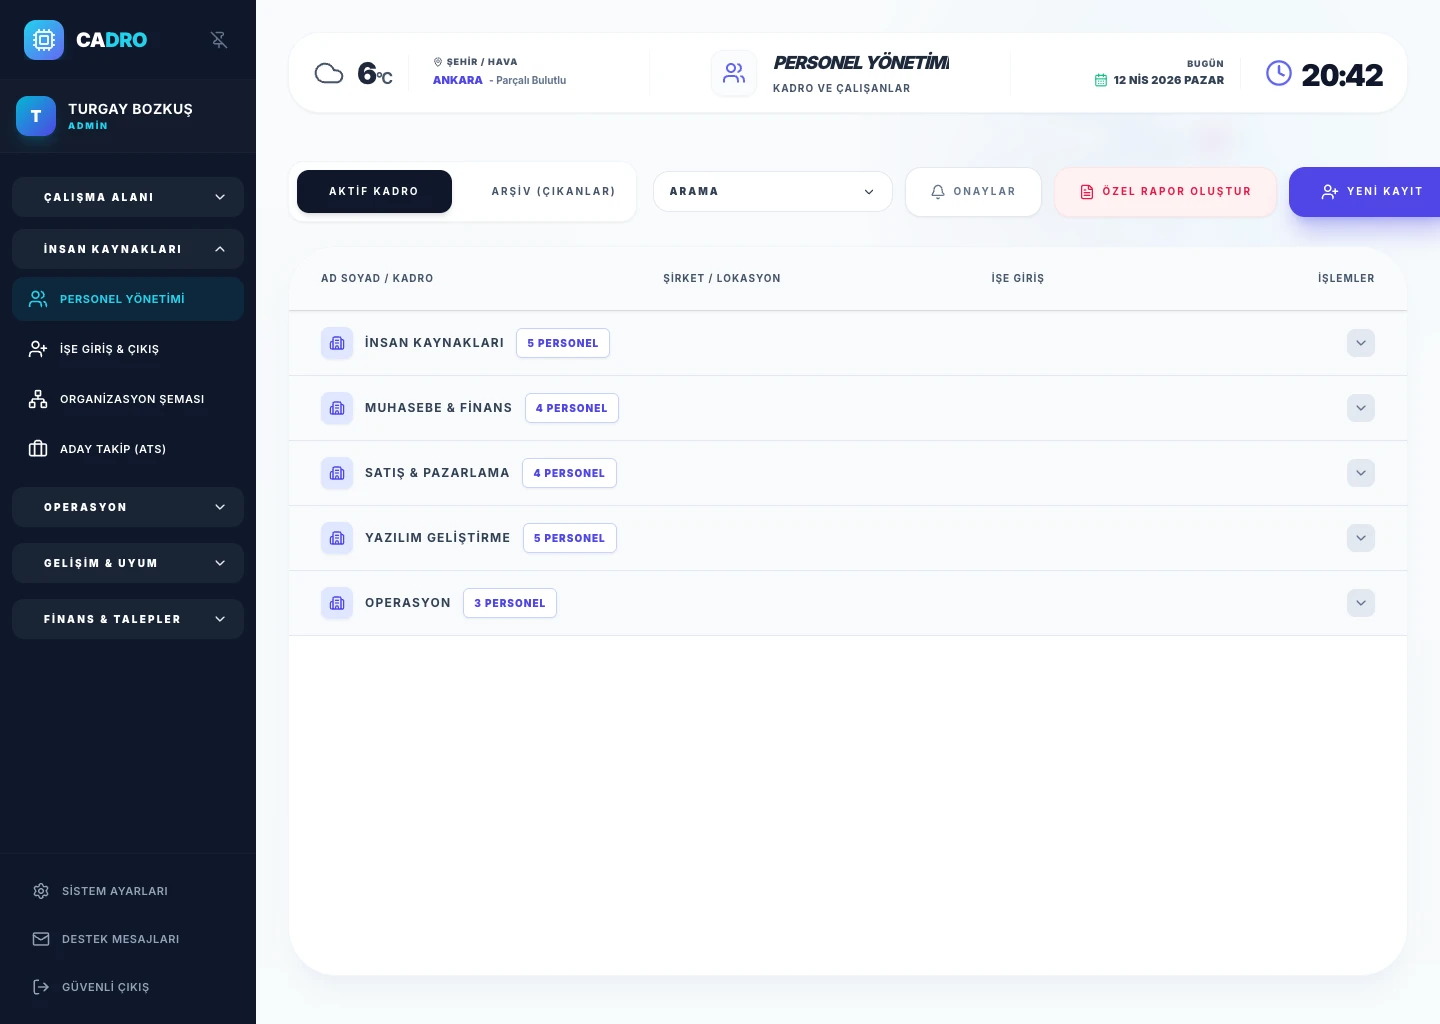This screenshot has width=1440, height=1024.
Task: Click the Personel Yönetimi header users icon
Action: pyautogui.click(x=734, y=73)
